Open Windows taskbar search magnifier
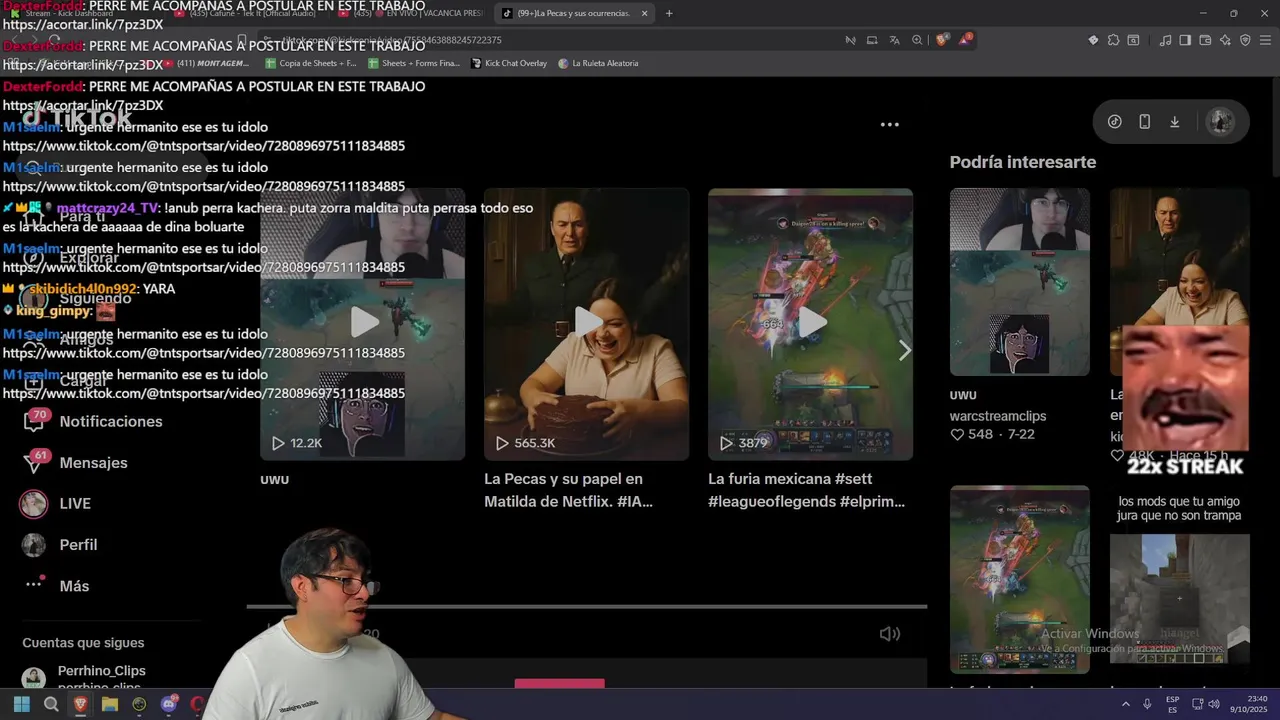 click(x=51, y=704)
